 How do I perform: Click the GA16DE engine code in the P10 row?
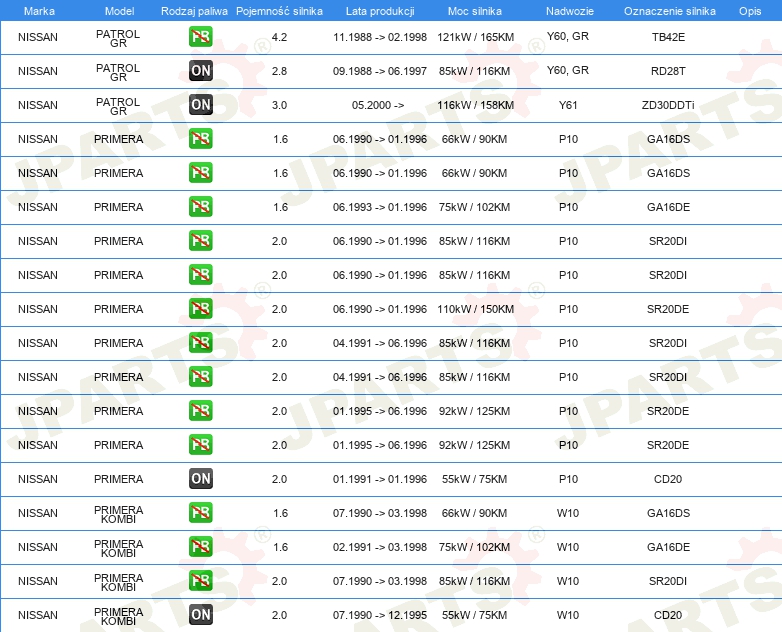[x=668, y=207]
